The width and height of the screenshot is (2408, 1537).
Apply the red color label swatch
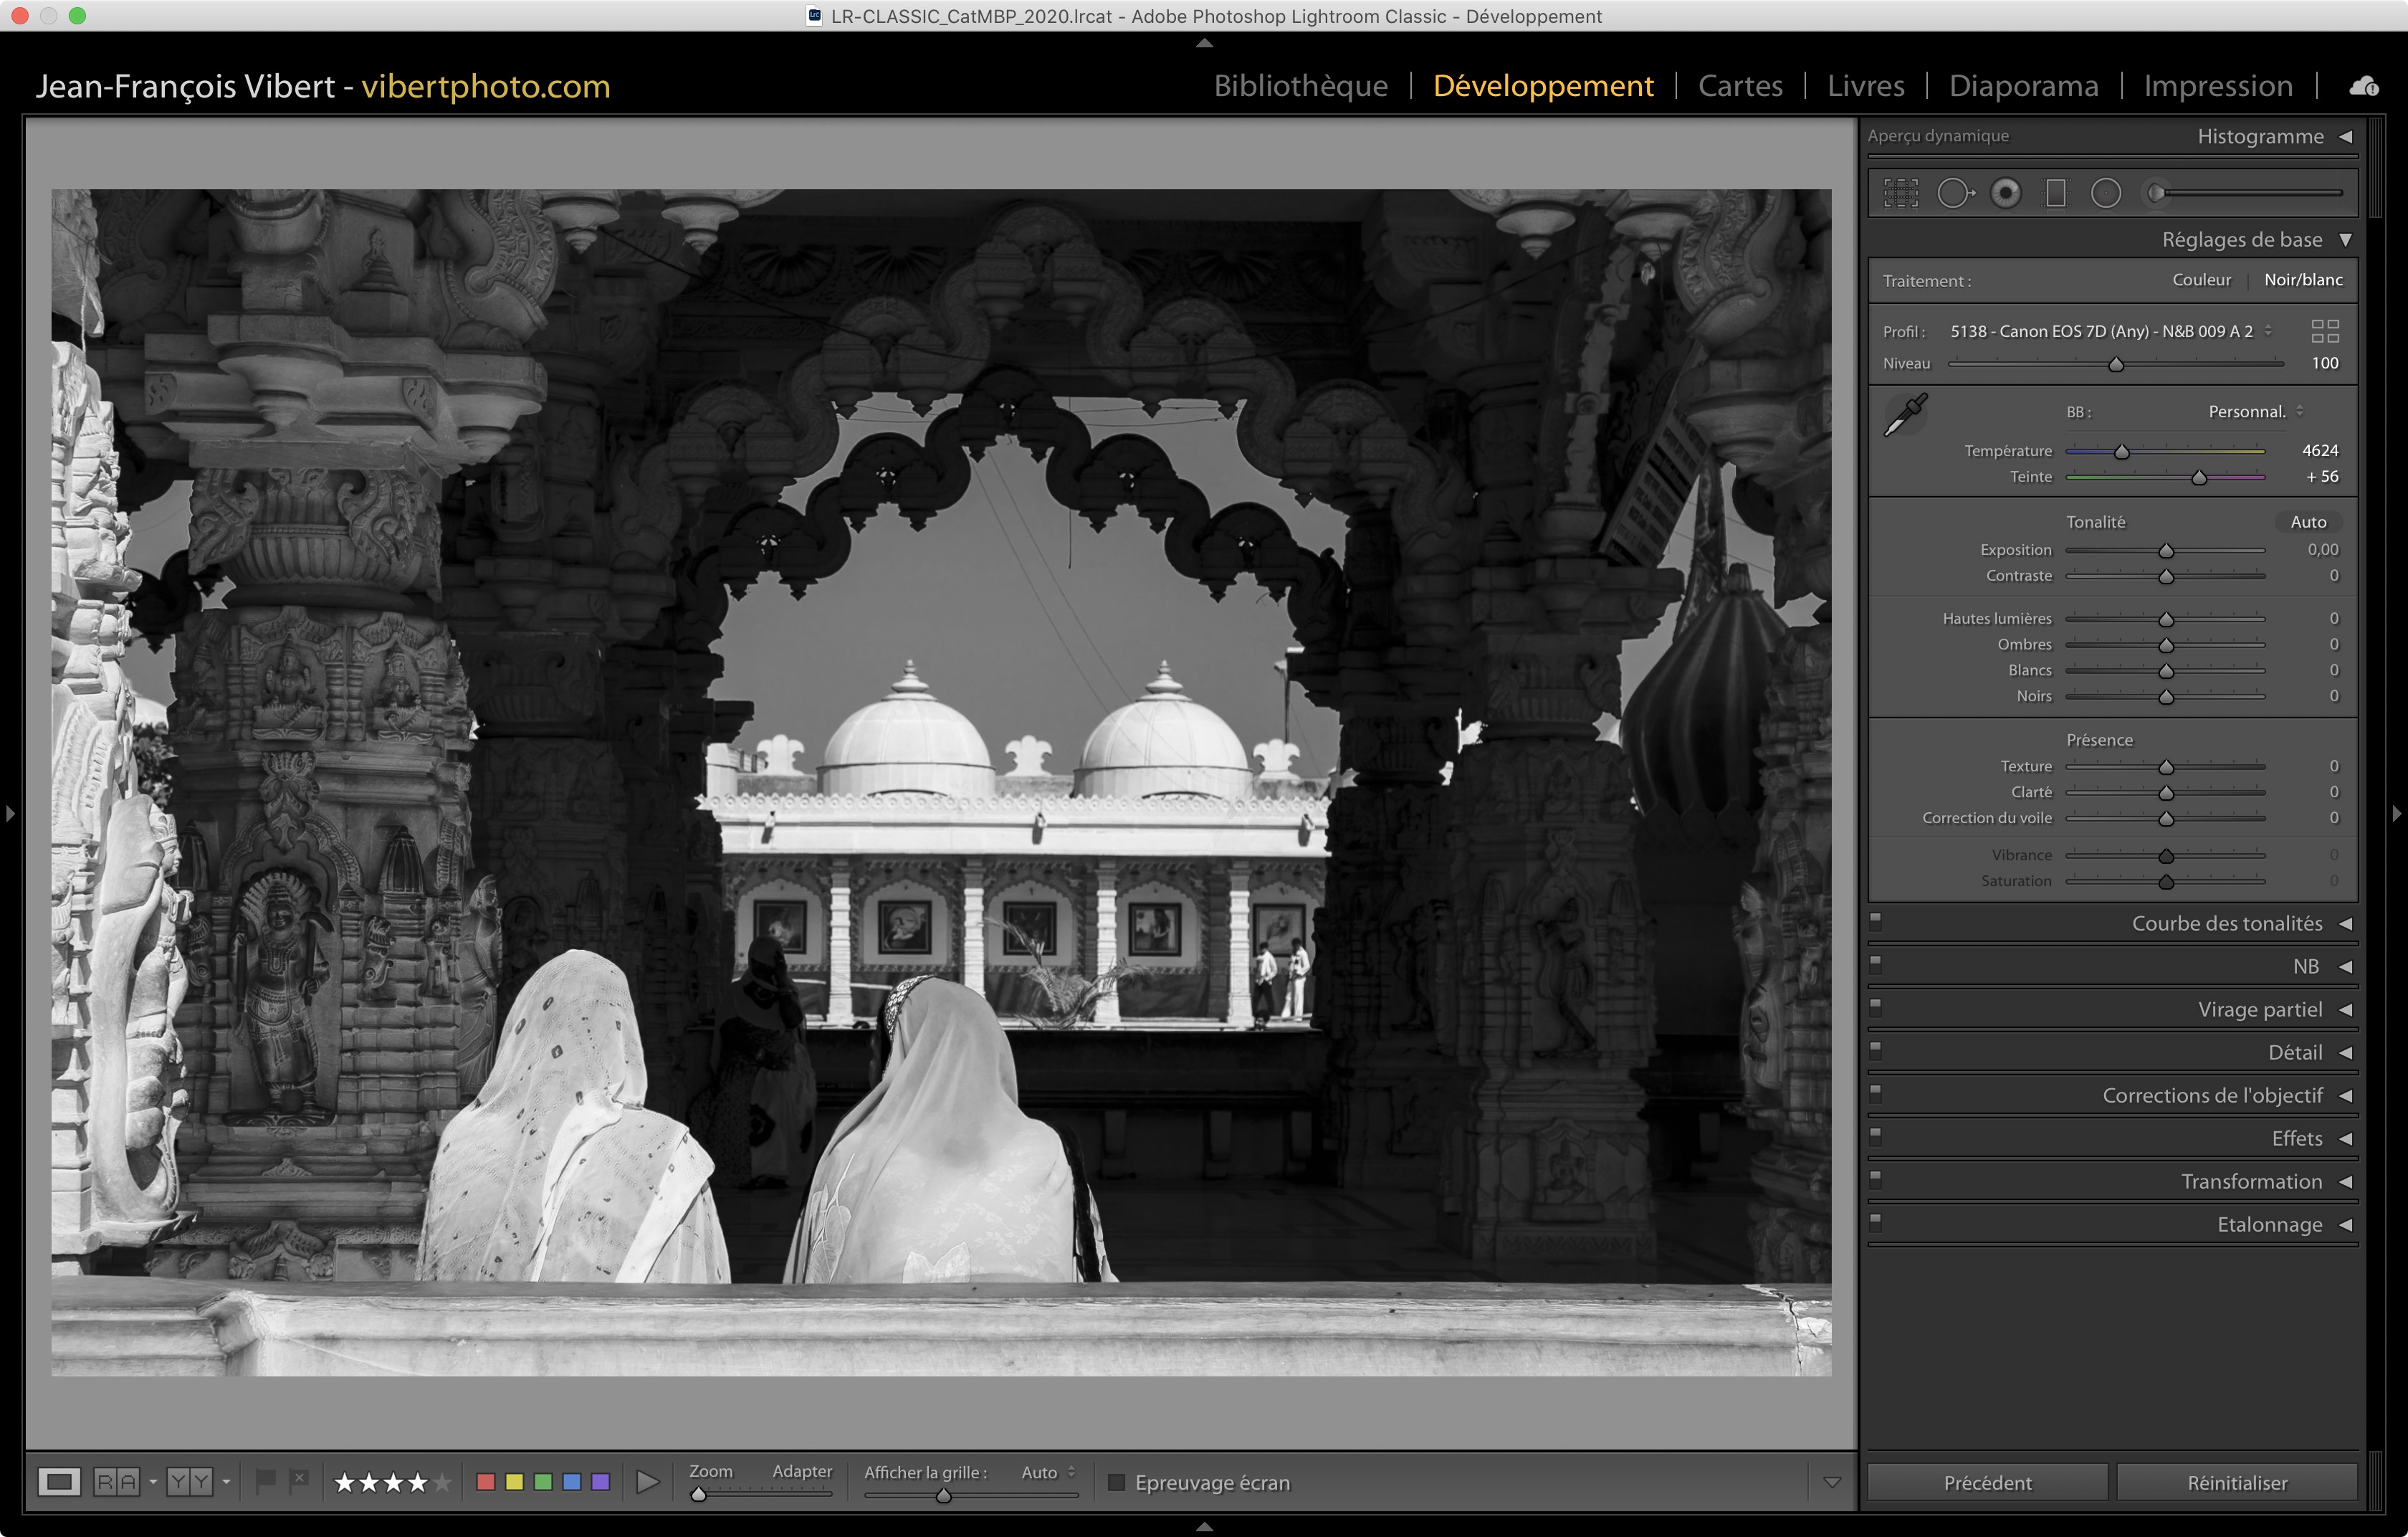486,1482
